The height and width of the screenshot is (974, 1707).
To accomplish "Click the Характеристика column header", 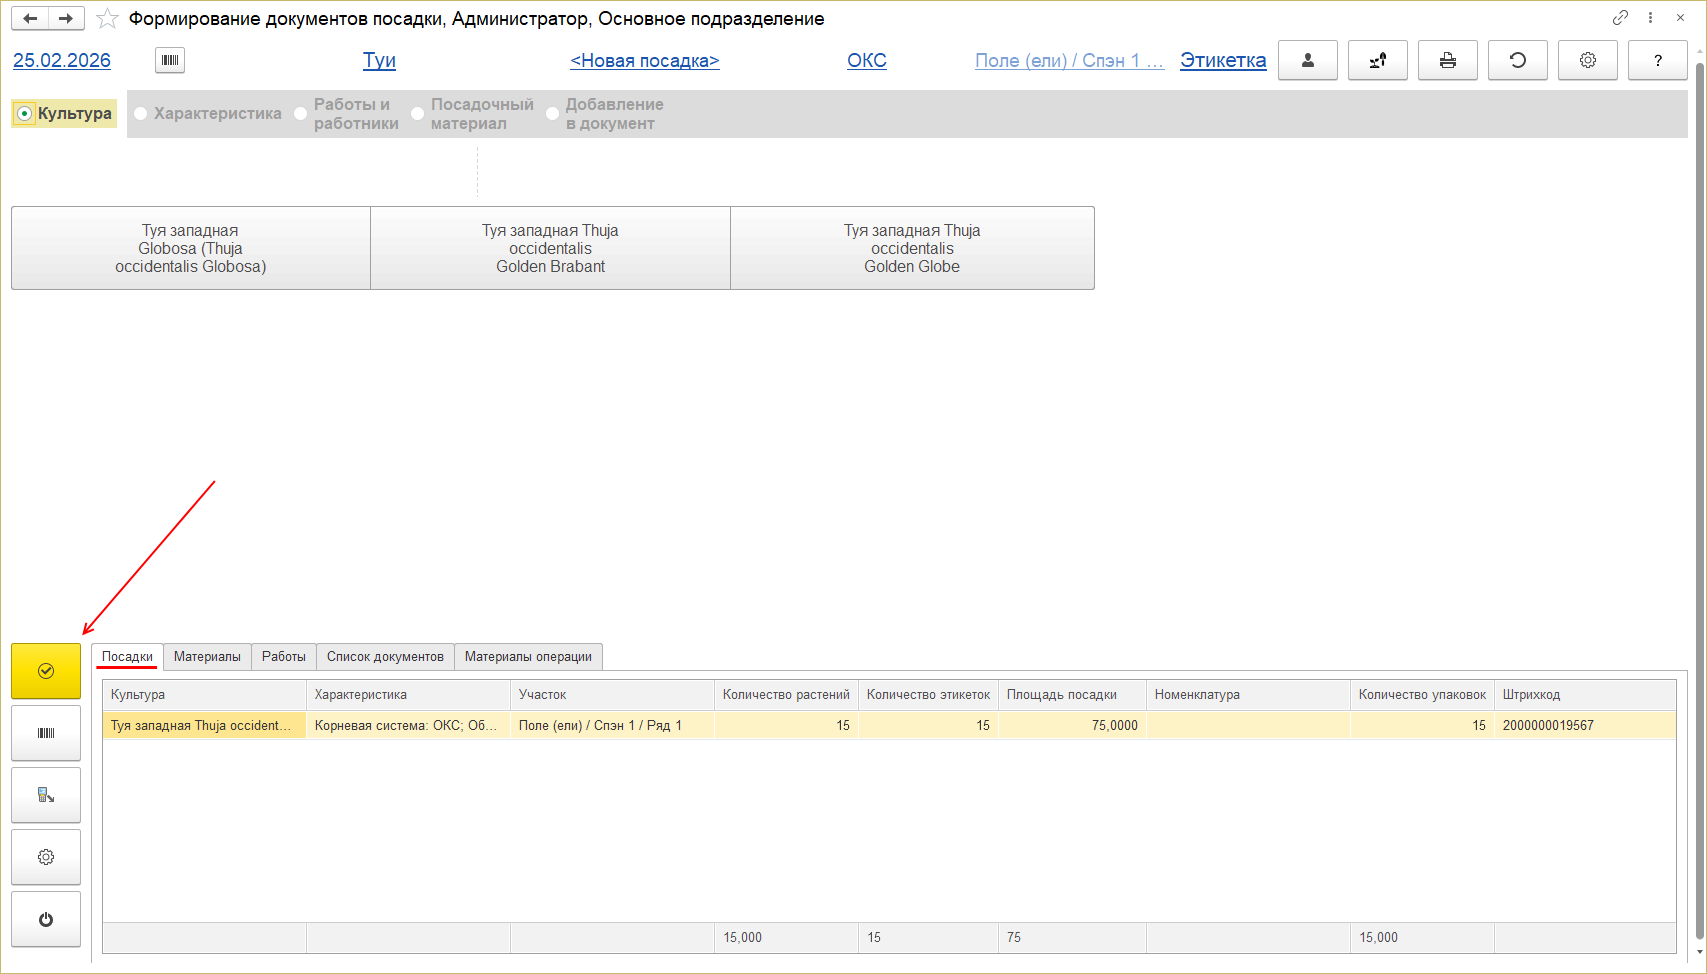I will pos(408,695).
